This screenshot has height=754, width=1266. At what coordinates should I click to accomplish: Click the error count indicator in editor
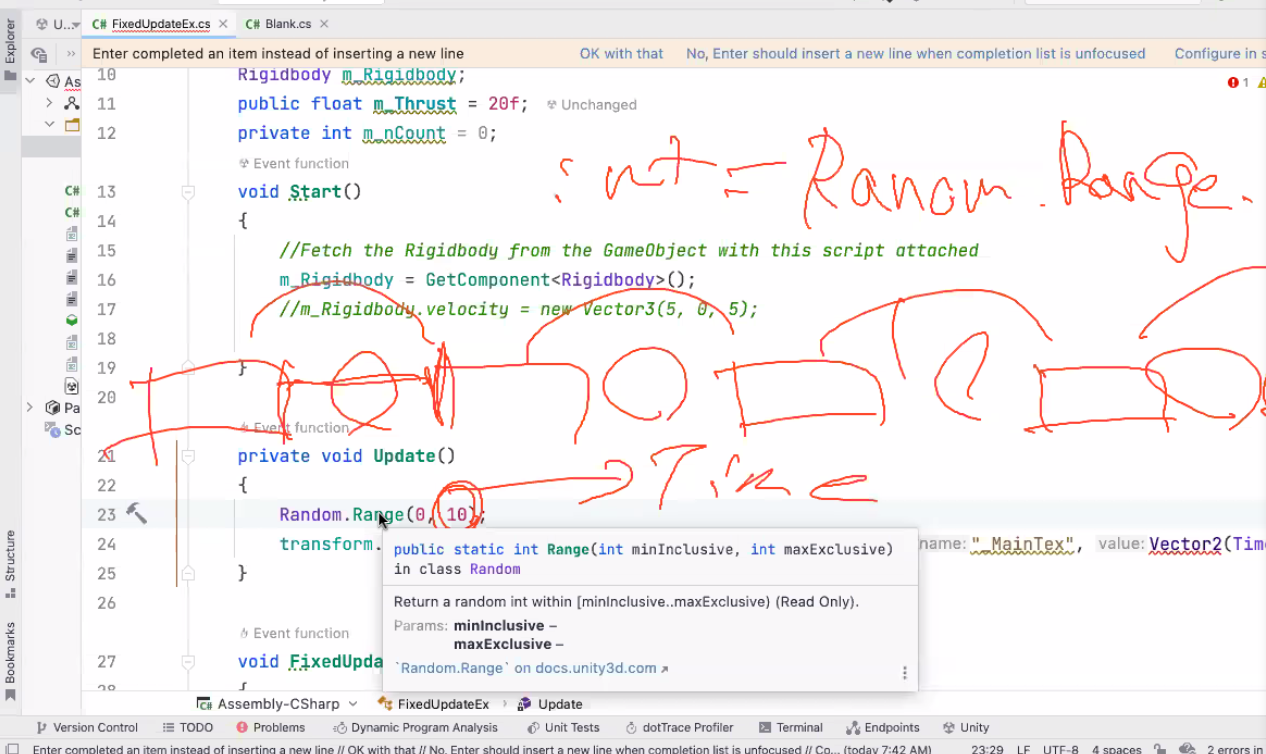coord(1238,82)
